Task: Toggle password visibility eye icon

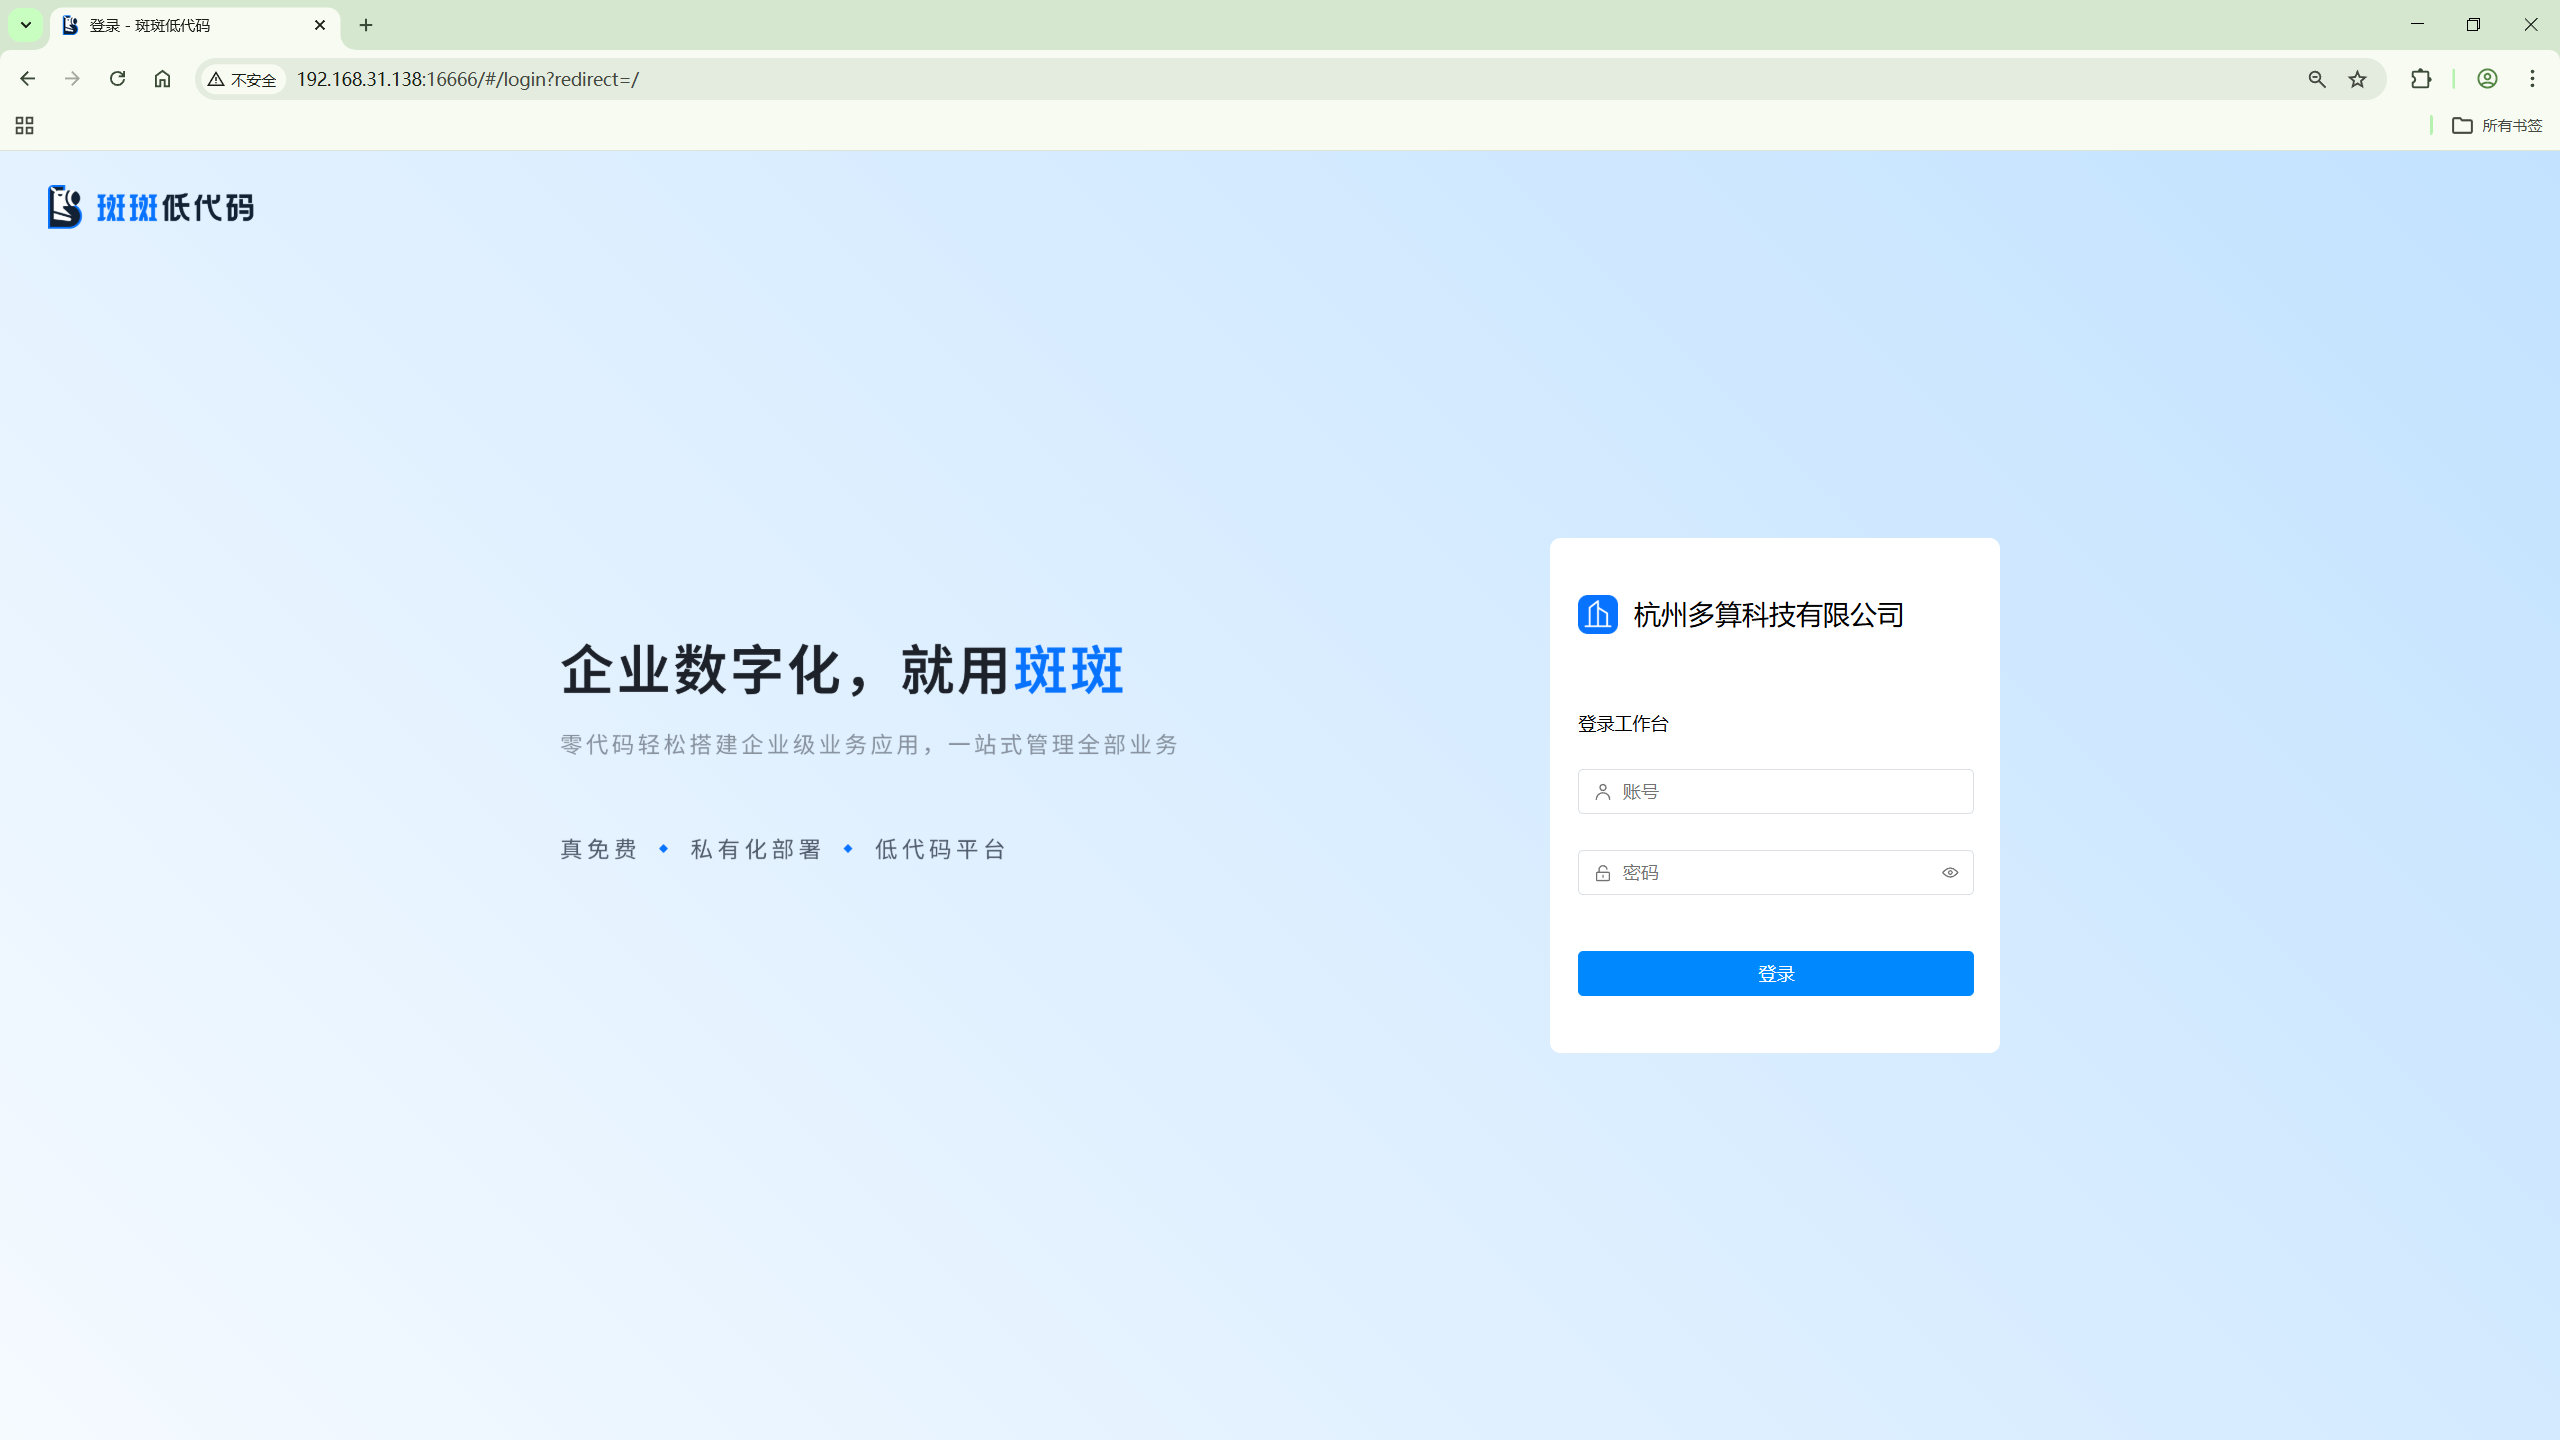Action: 1949,873
